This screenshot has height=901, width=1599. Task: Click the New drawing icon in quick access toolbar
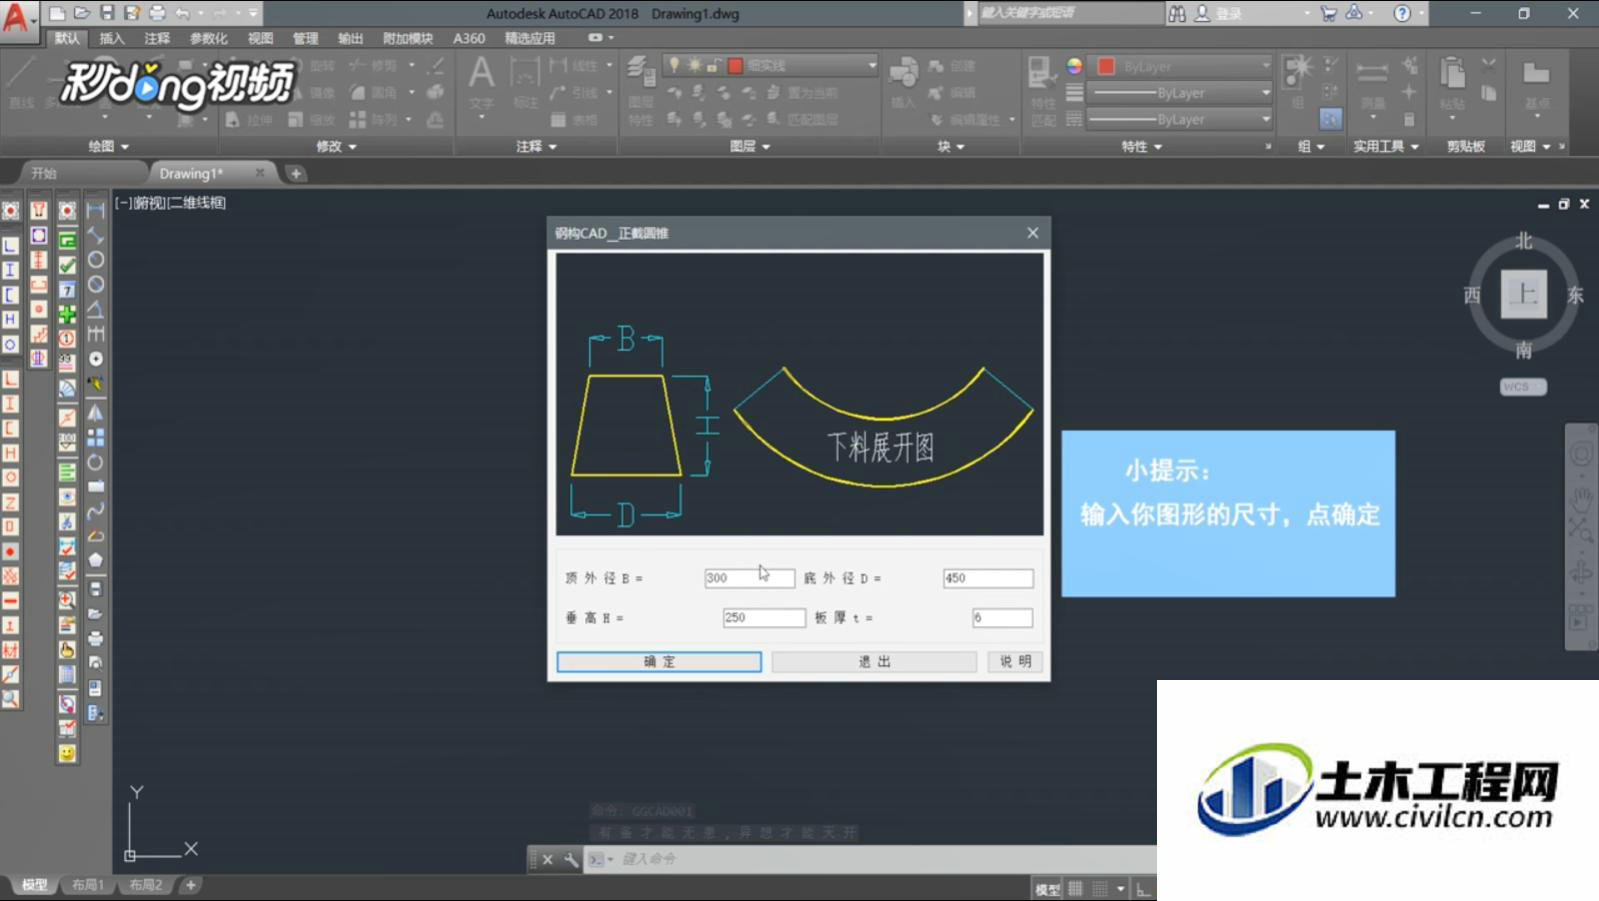pyautogui.click(x=57, y=13)
